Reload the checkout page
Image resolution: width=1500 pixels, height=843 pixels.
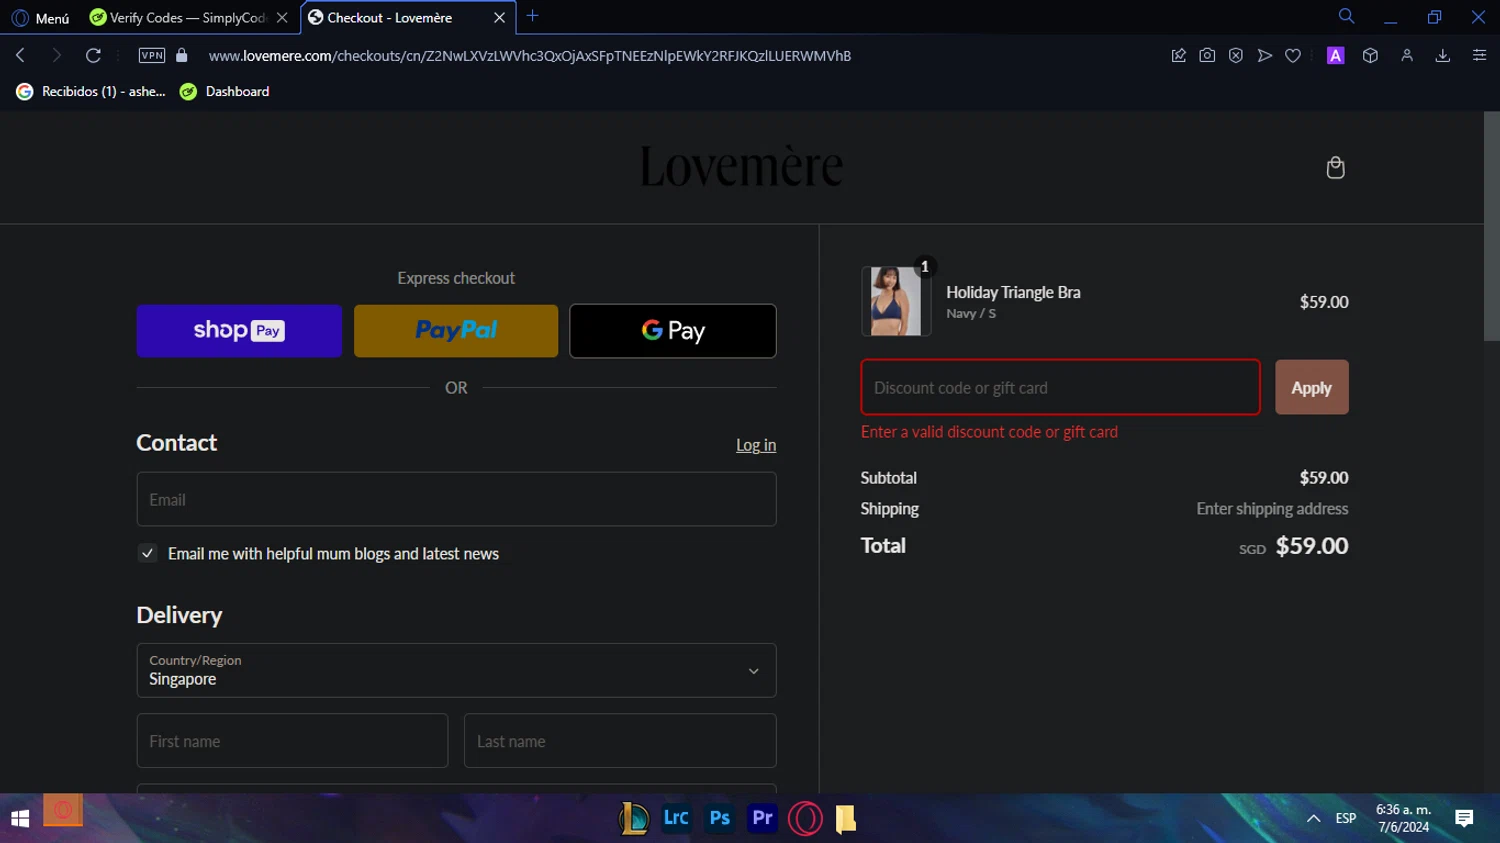click(x=93, y=55)
